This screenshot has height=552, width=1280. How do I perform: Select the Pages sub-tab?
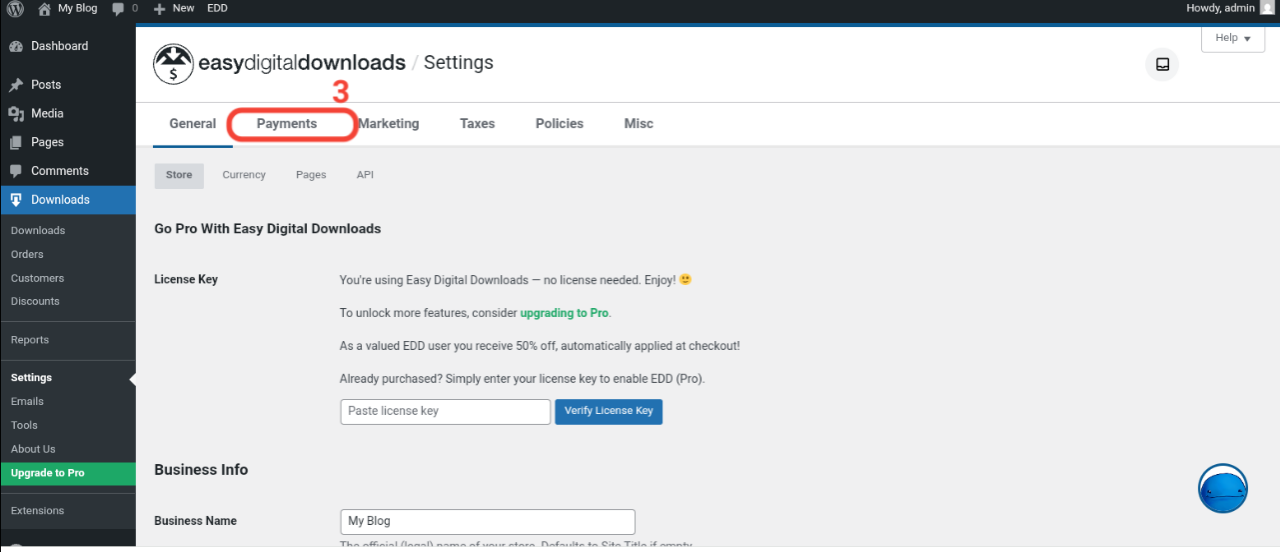[311, 175]
